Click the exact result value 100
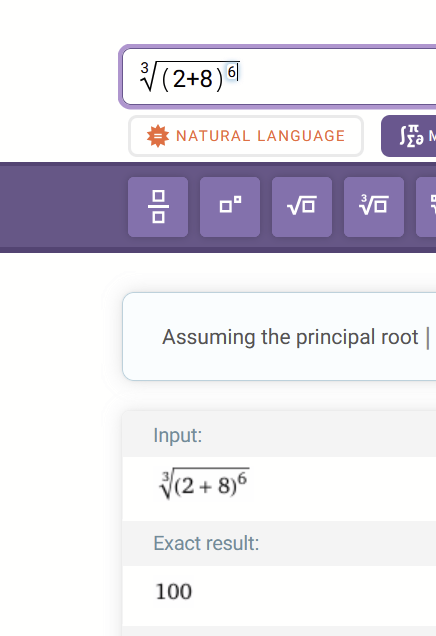The height and width of the screenshot is (636, 436). pyautogui.click(x=174, y=592)
